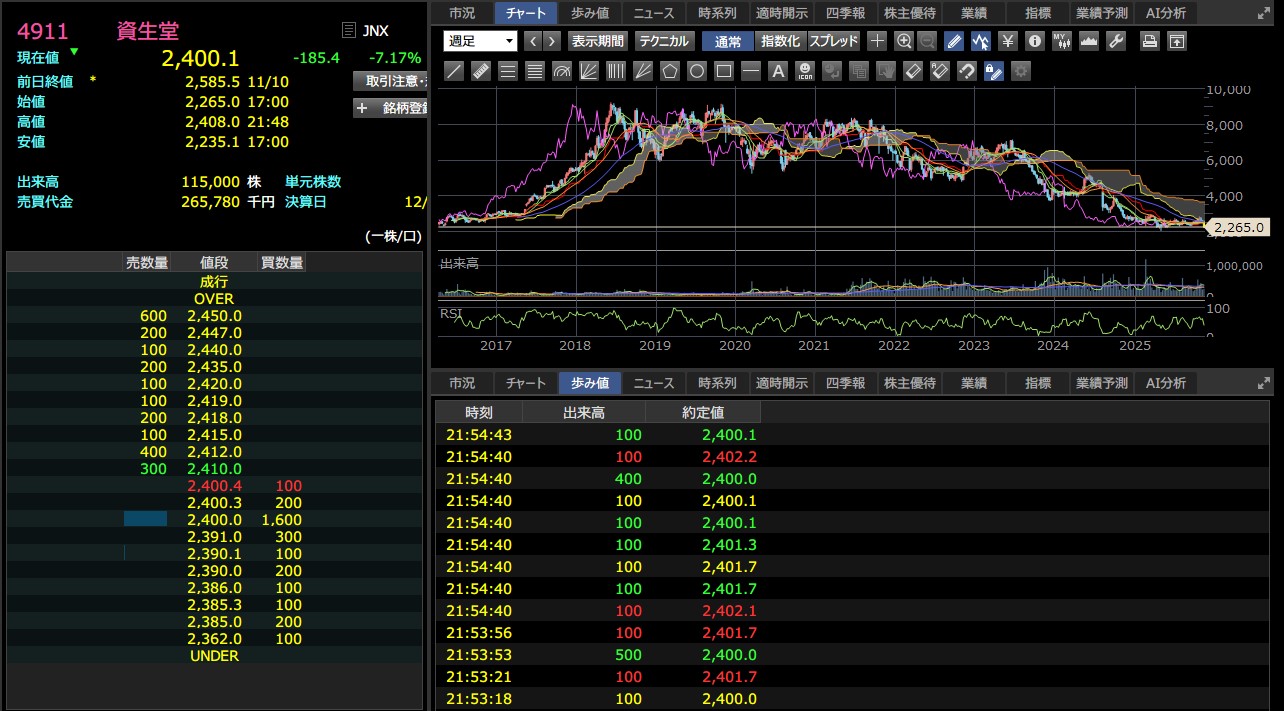Zoom out of the chart
Viewport: 1284px width, 711px height.
click(926, 41)
